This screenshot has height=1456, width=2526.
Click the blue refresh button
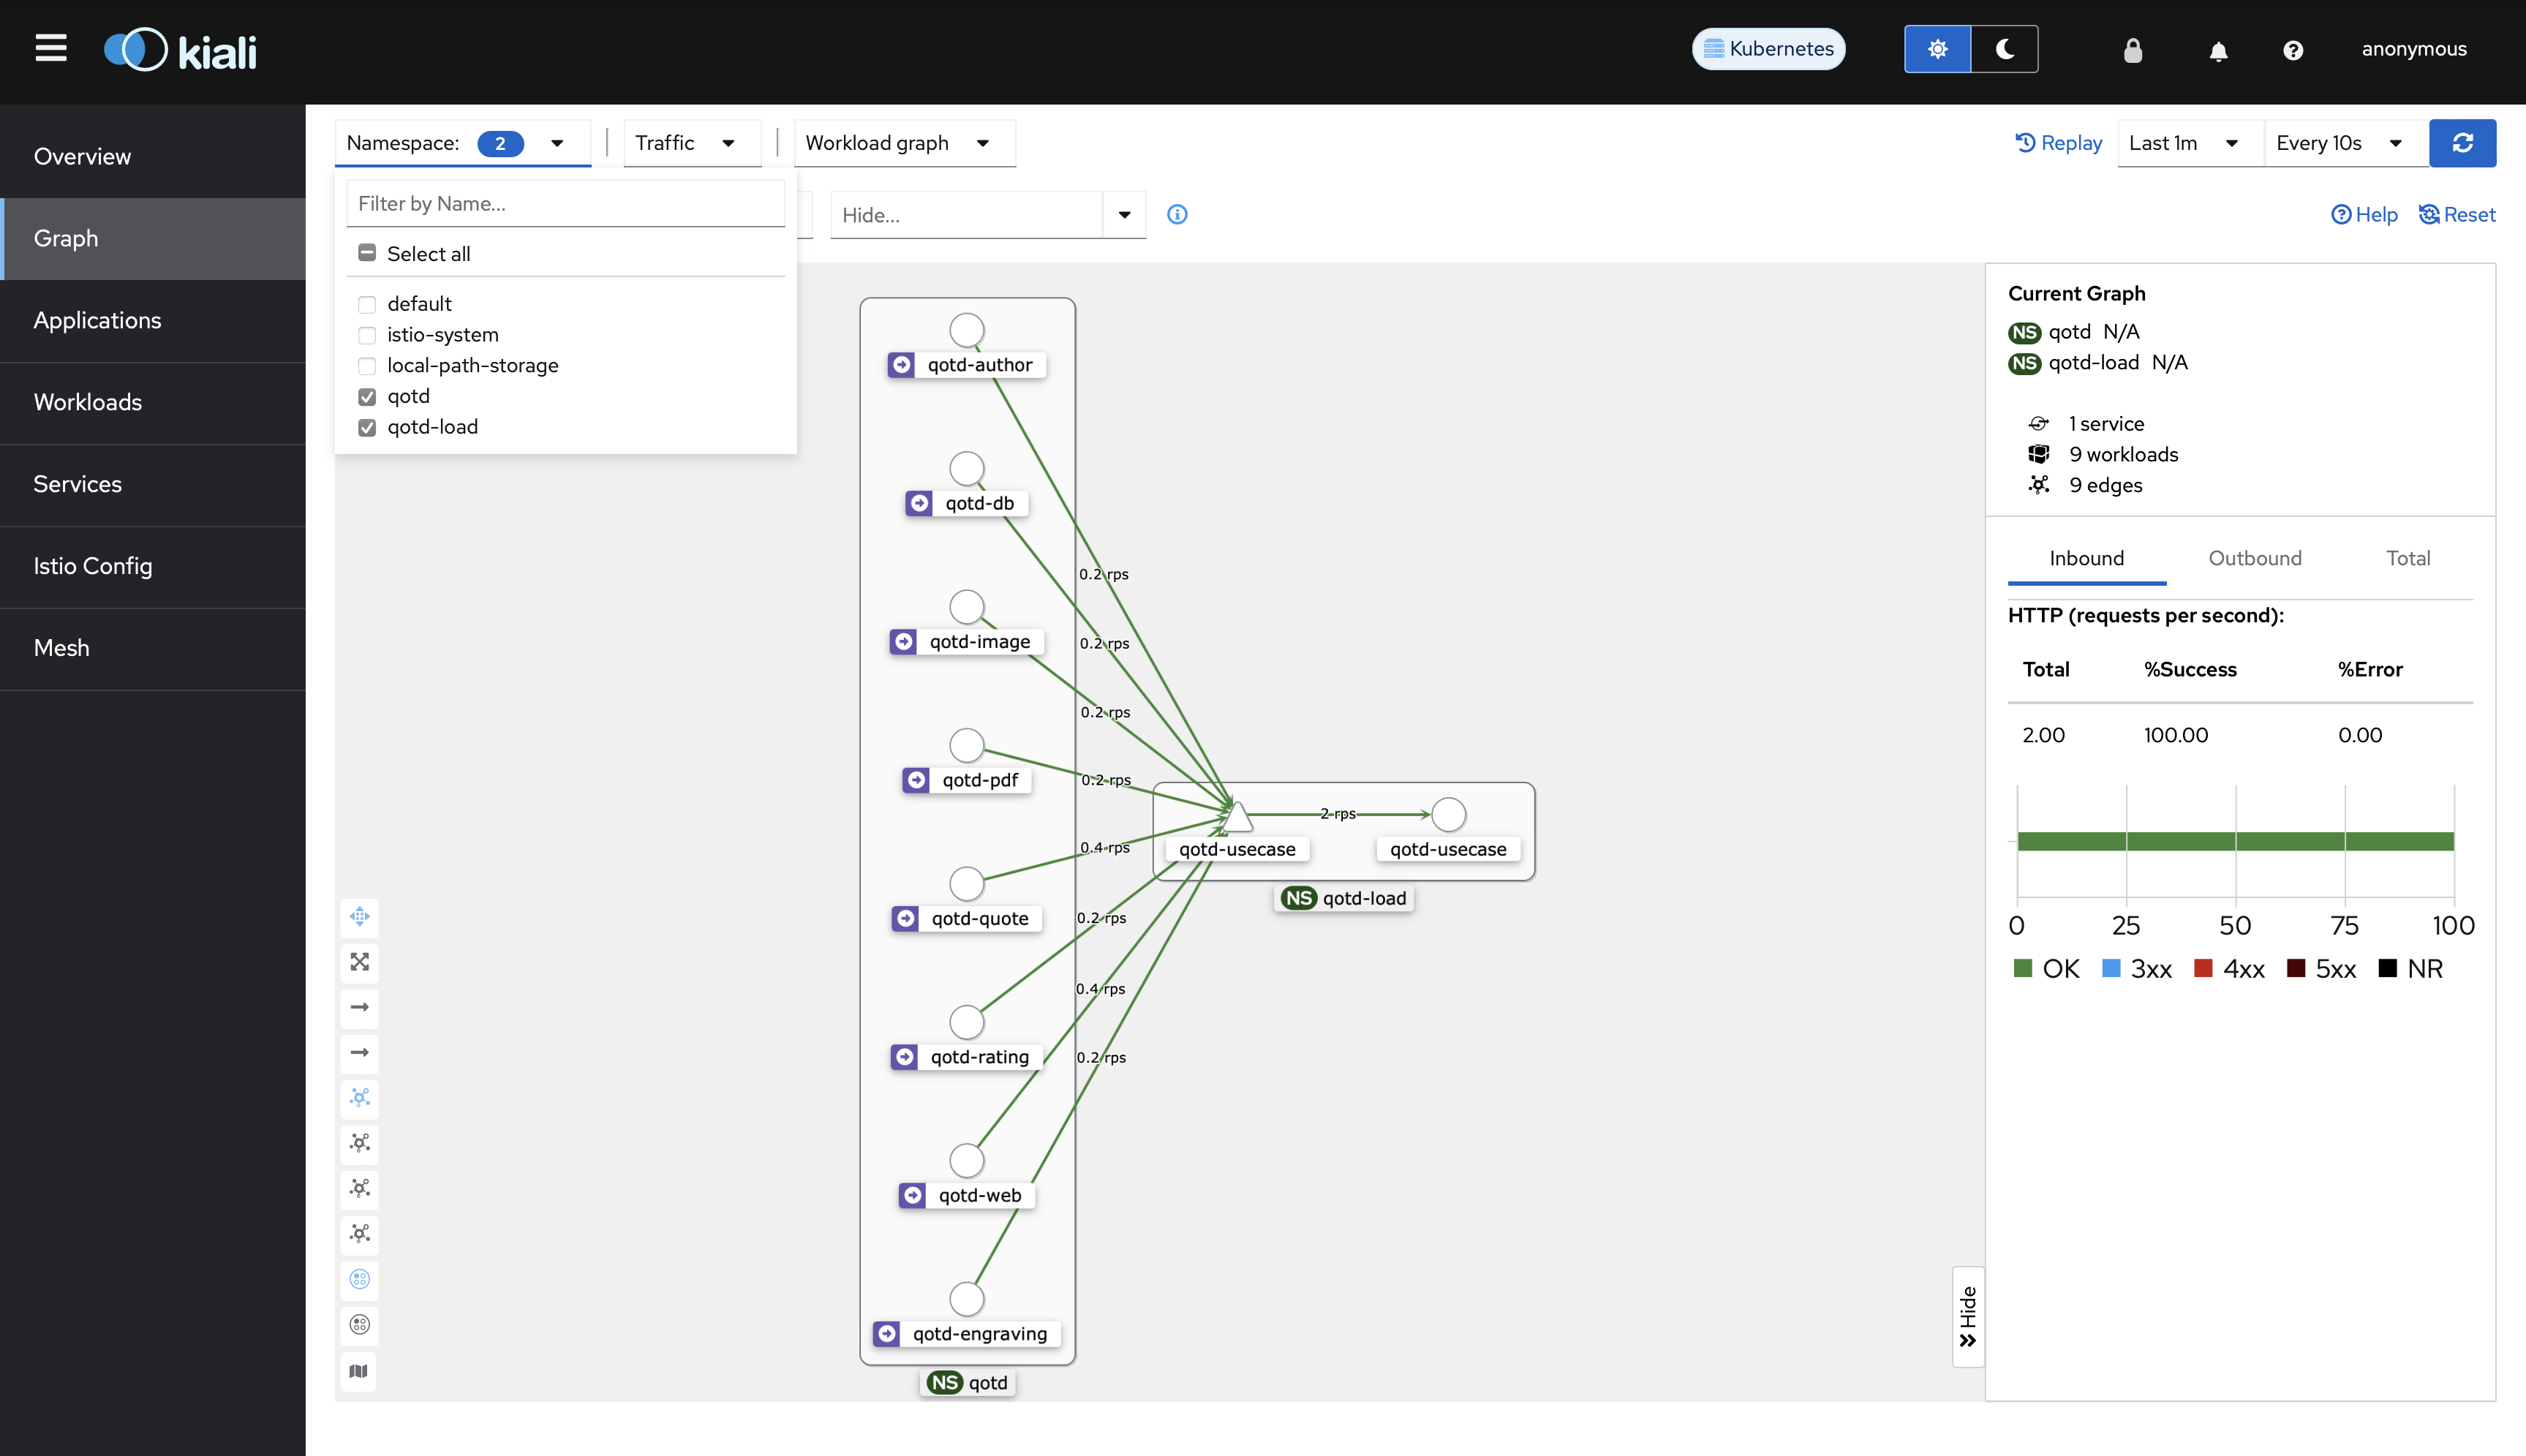2462,143
